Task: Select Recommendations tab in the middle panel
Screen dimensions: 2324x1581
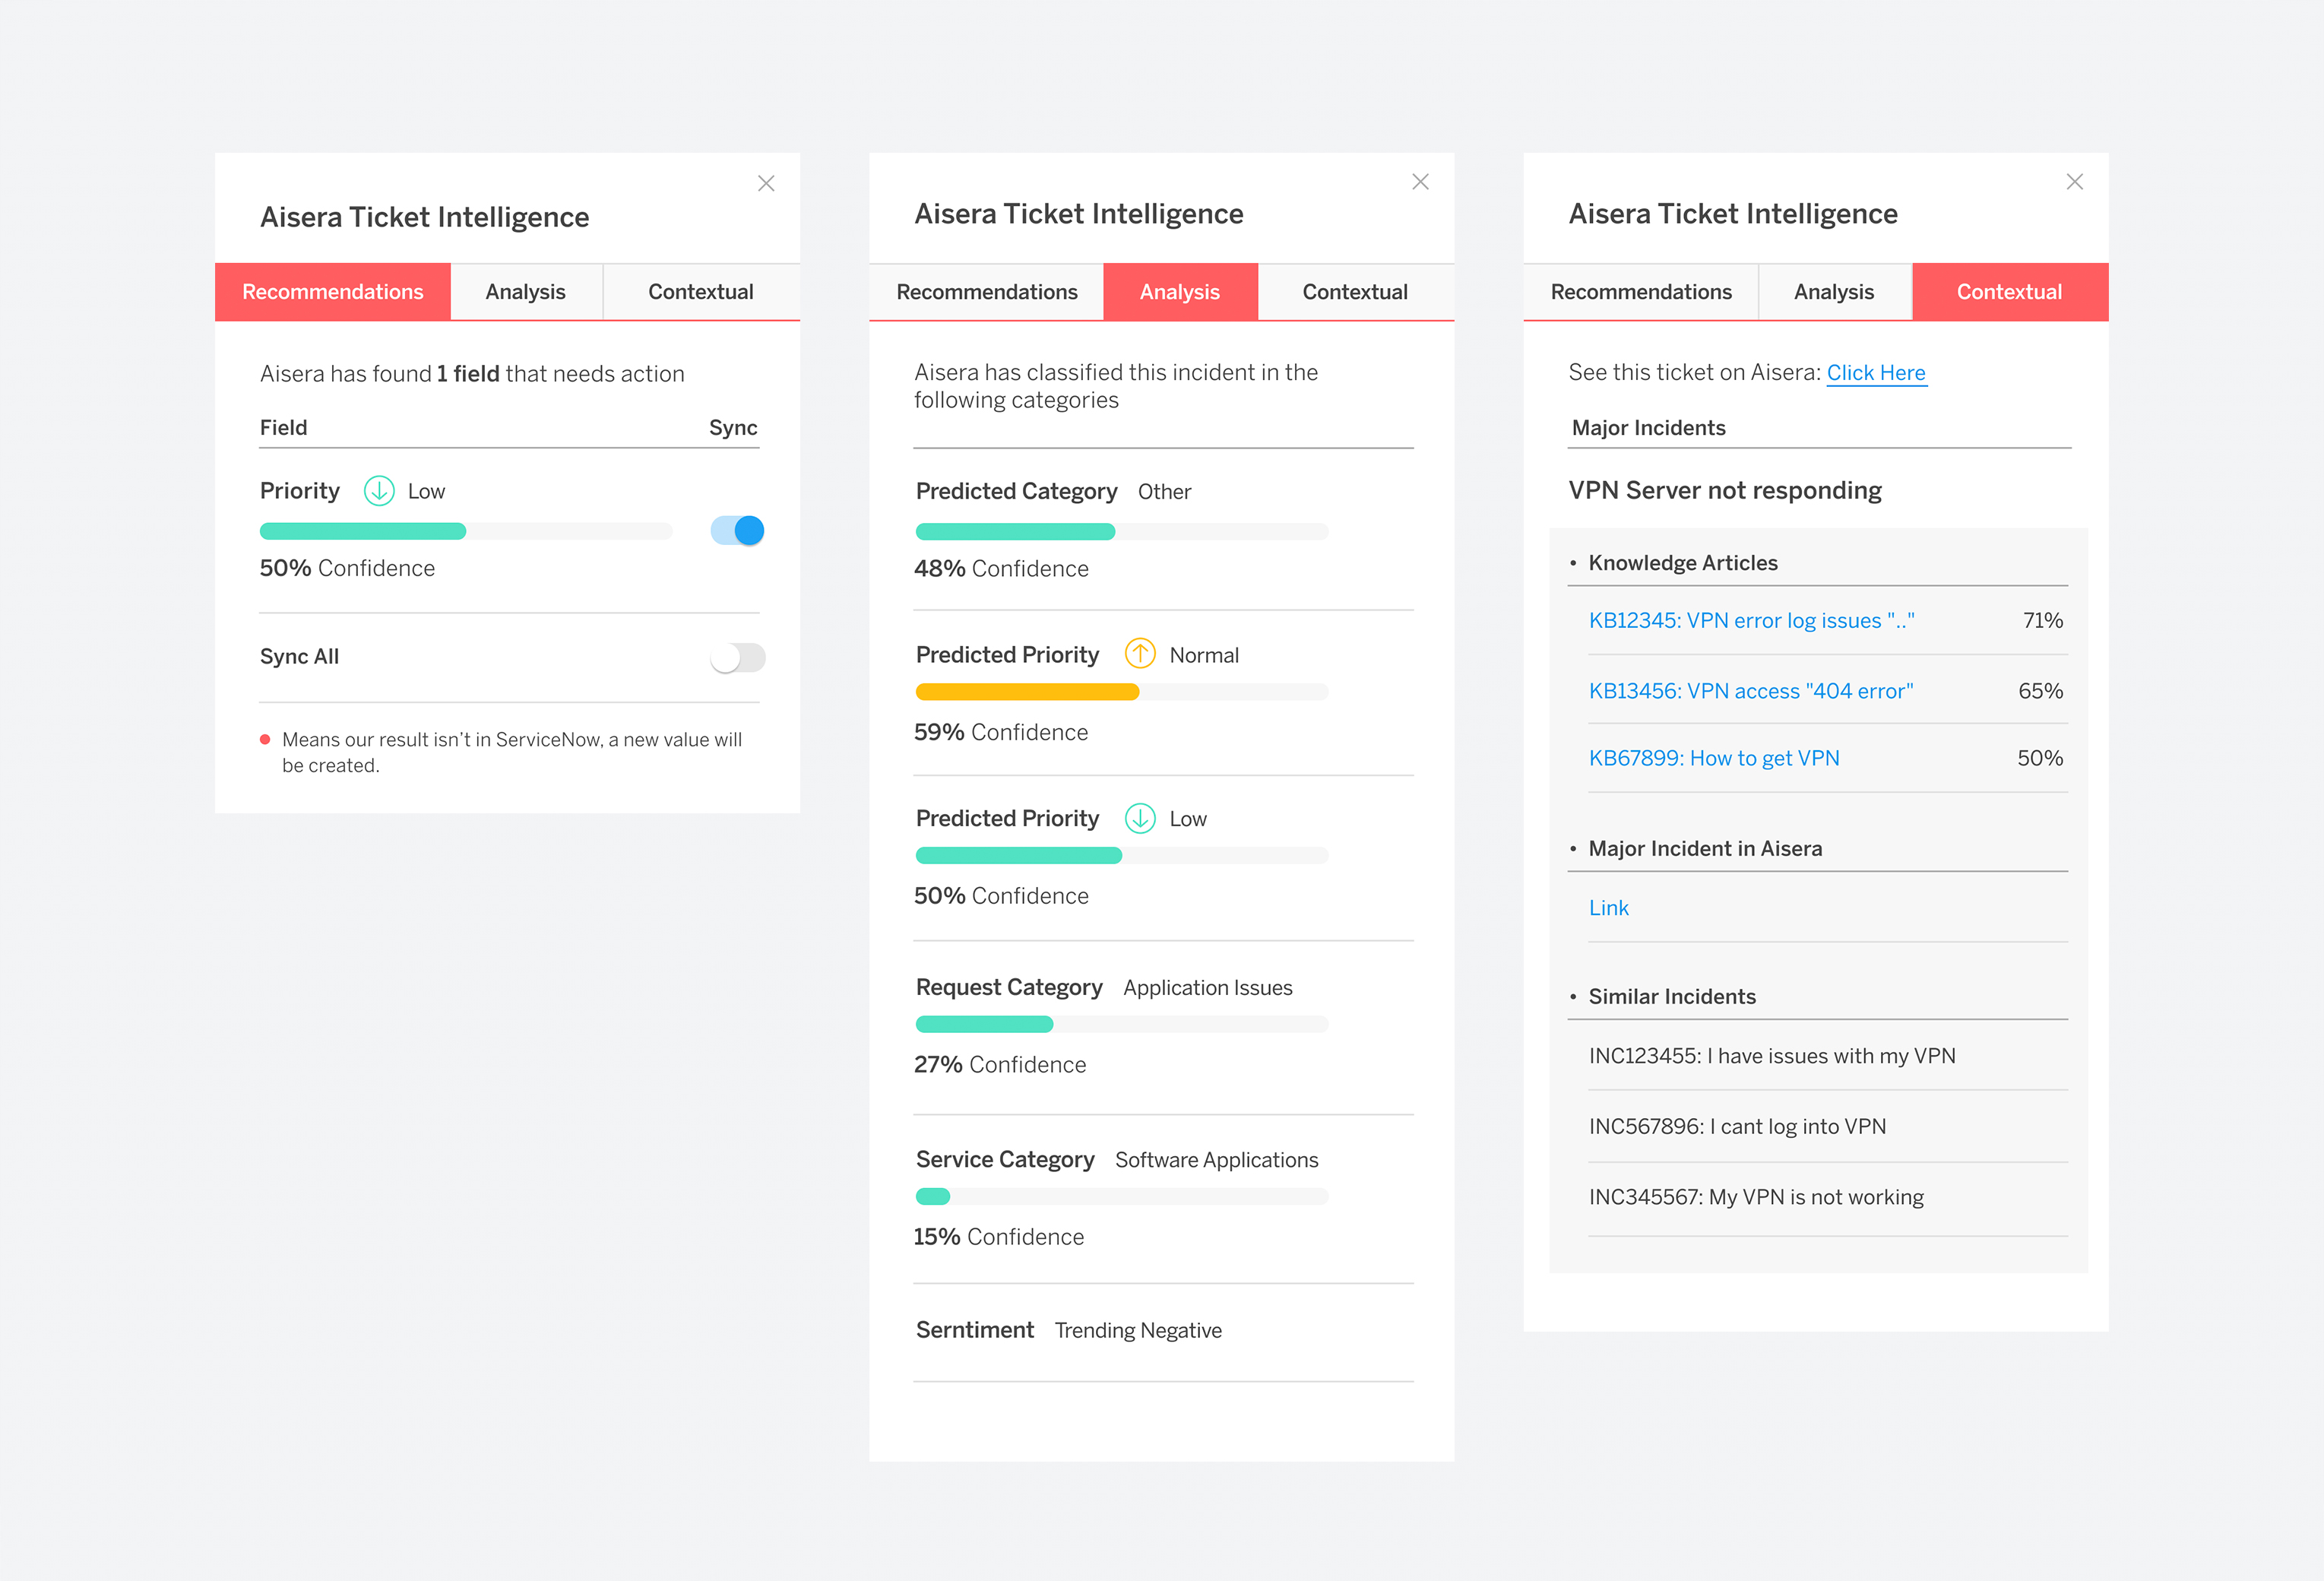Action: 987,292
